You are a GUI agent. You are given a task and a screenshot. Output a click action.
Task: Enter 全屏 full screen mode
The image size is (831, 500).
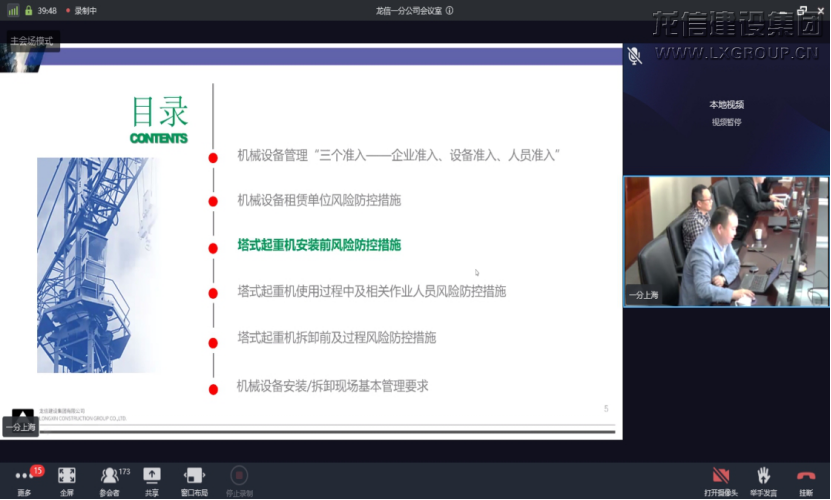[x=67, y=476]
